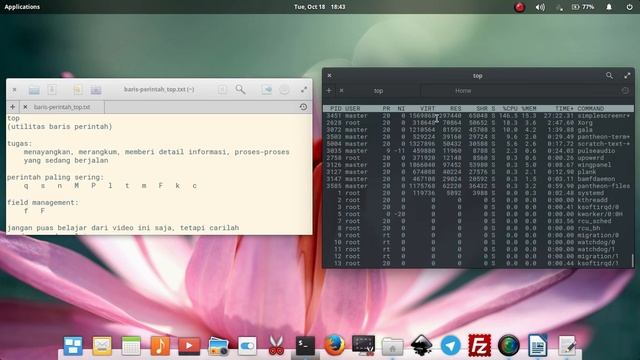Click the Xorg process row in top
Image resolution: width=640 pixels, height=360 pixels.
478,123
